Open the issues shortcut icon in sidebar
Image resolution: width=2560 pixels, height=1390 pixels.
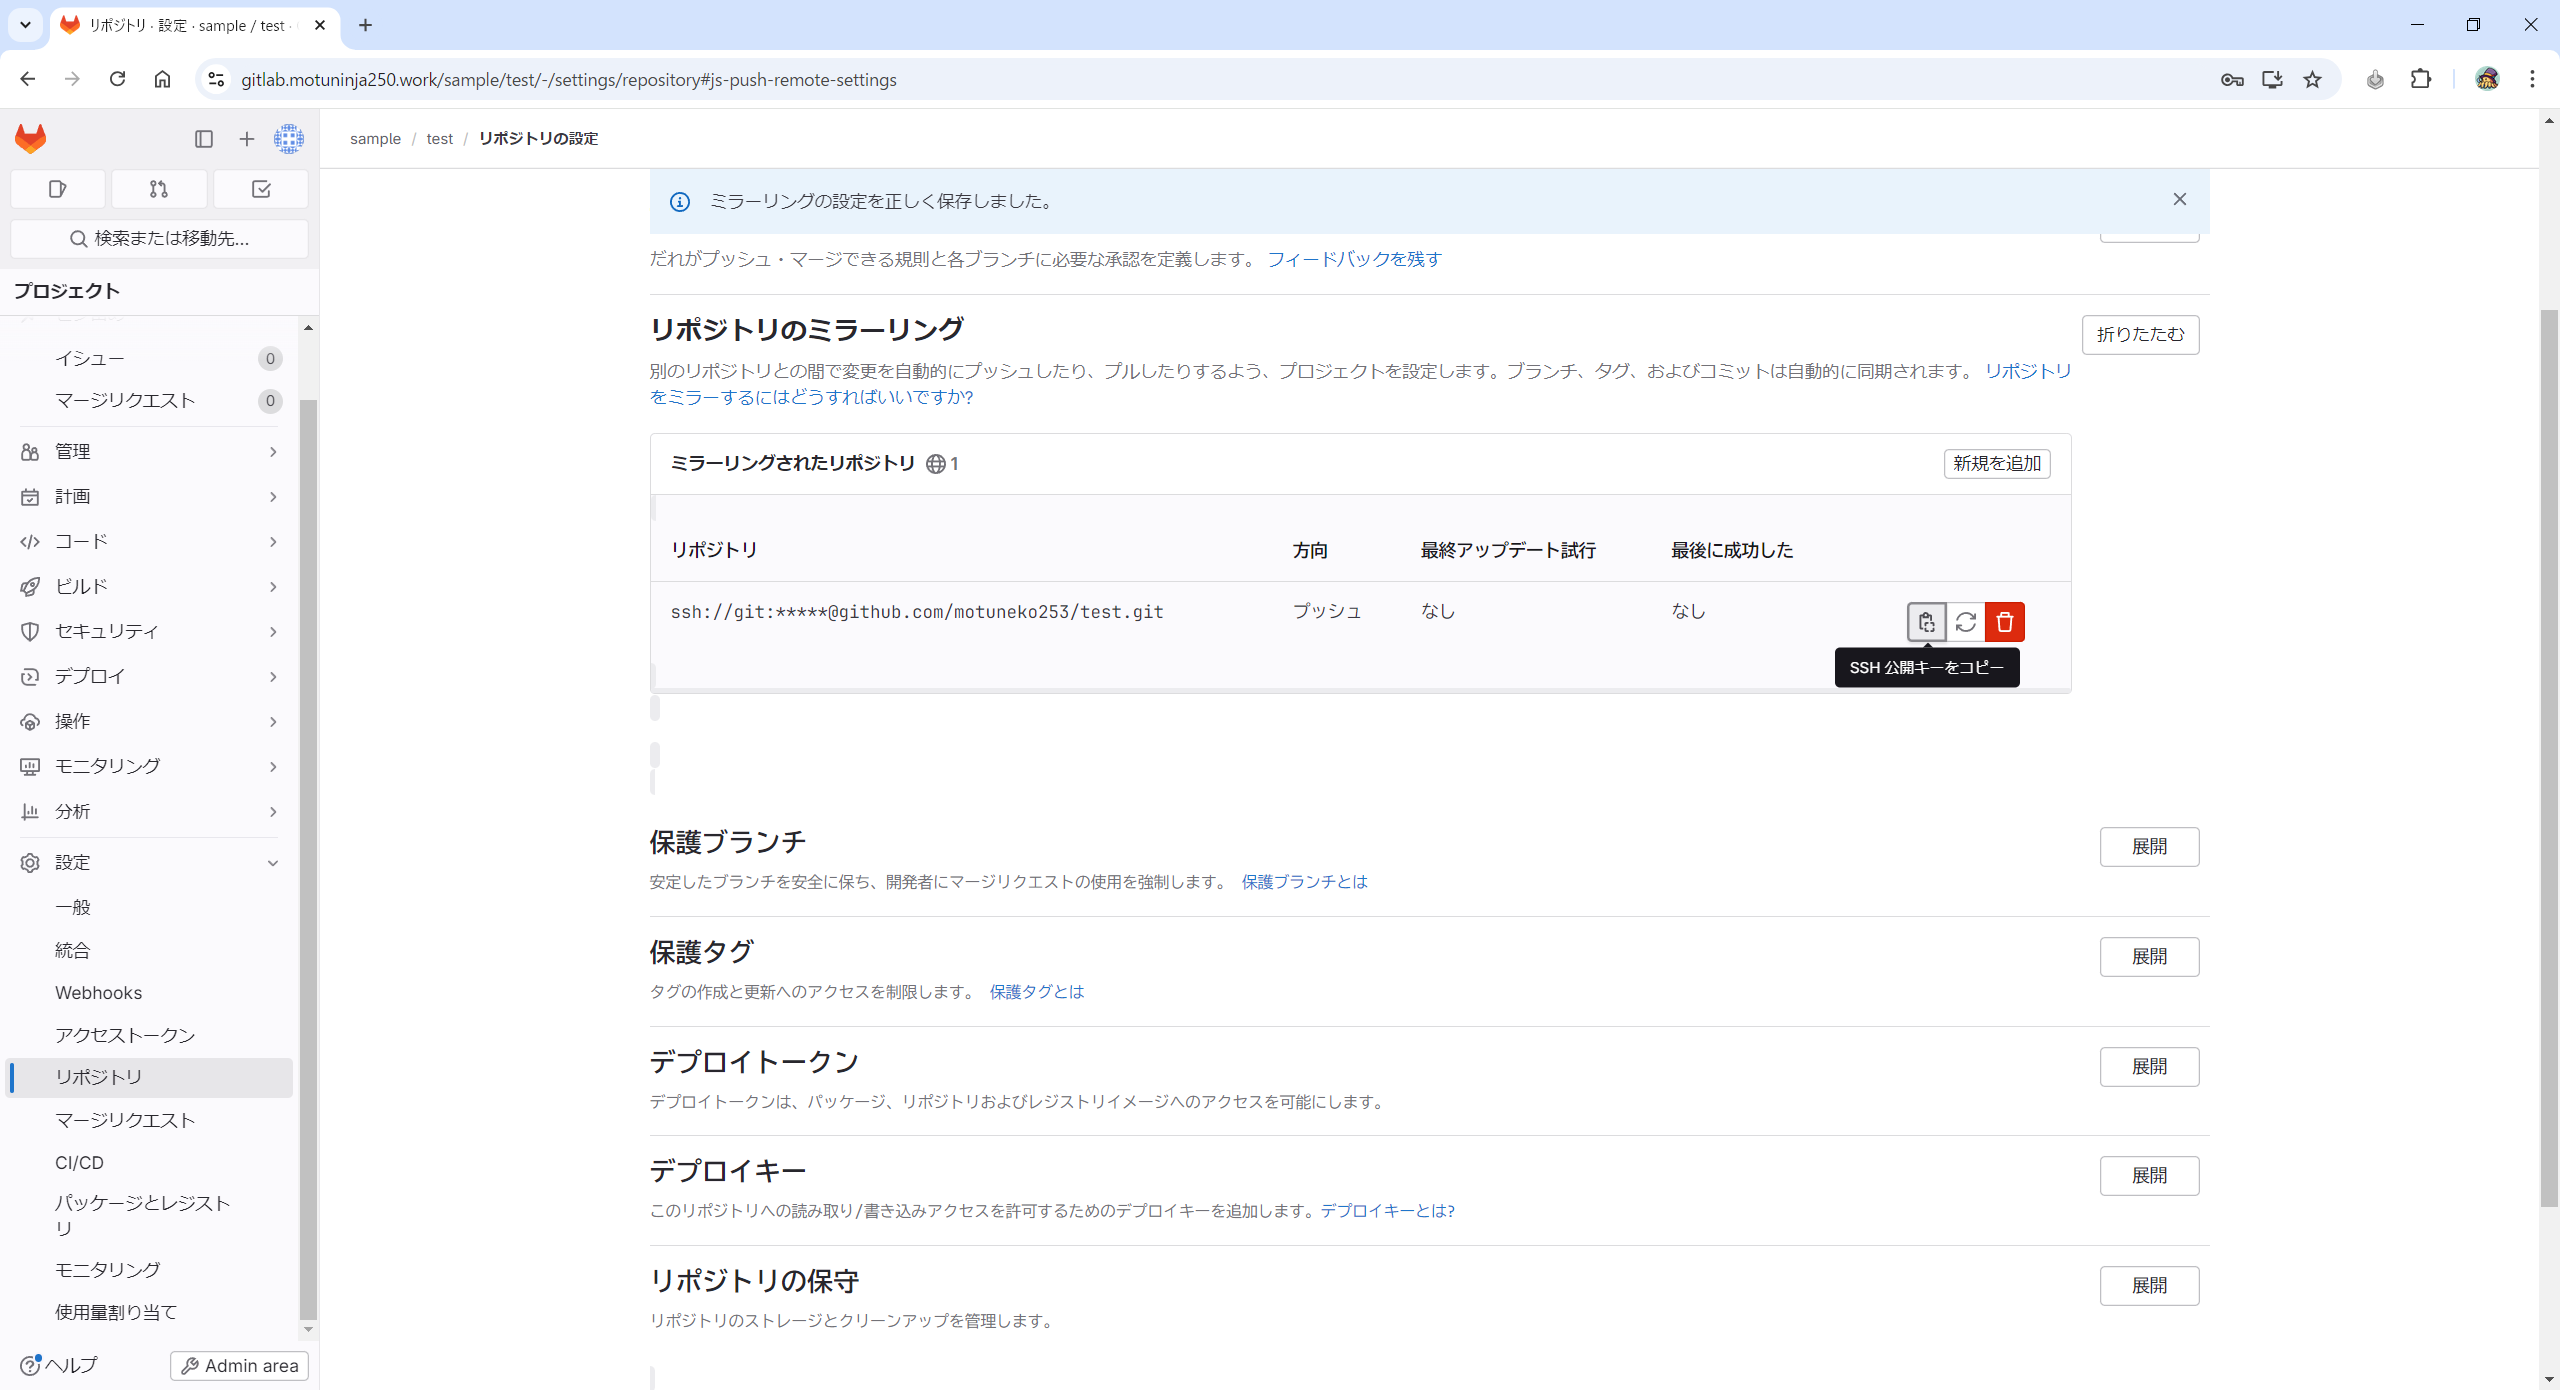[57, 189]
